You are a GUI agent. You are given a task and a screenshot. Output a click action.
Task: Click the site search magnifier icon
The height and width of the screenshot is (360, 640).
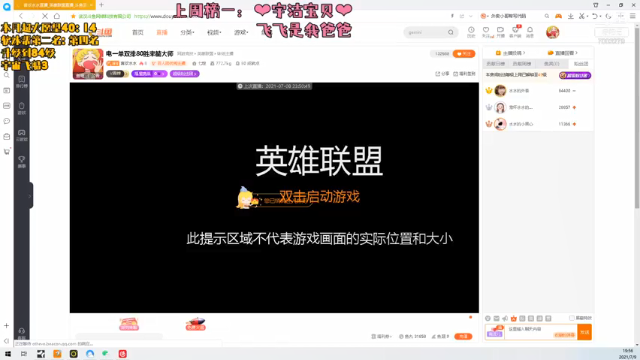pos(451,32)
